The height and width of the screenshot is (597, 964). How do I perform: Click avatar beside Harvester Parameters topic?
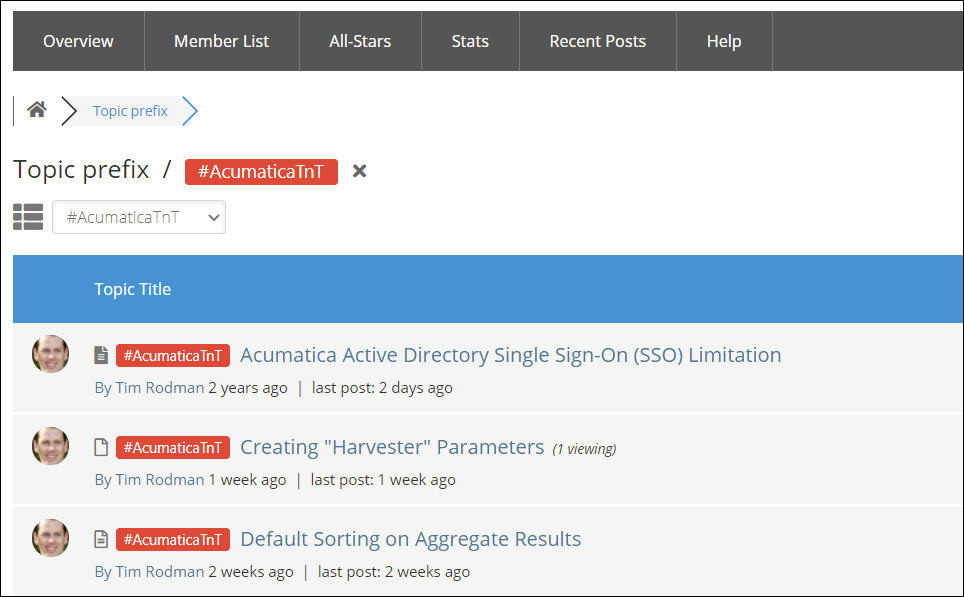click(x=51, y=446)
